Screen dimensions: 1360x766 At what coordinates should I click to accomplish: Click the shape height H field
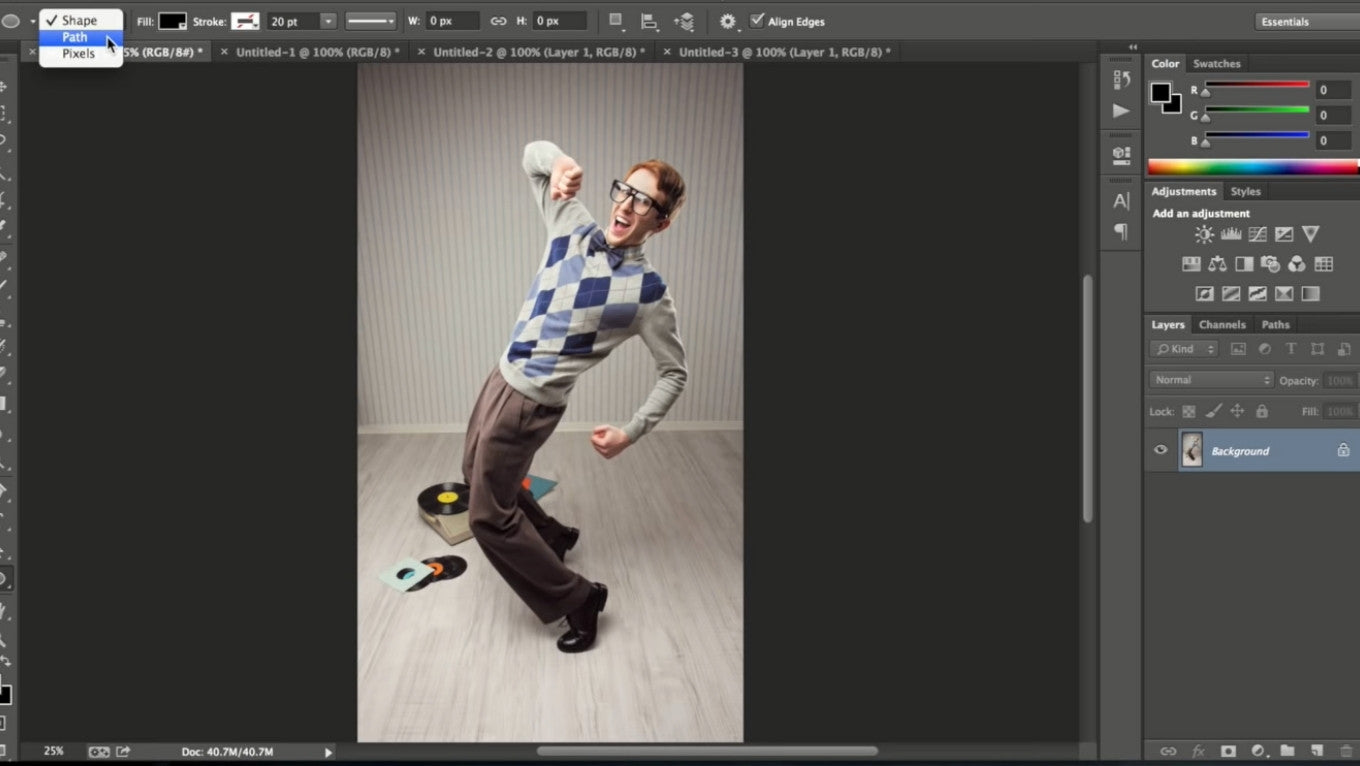coord(560,21)
